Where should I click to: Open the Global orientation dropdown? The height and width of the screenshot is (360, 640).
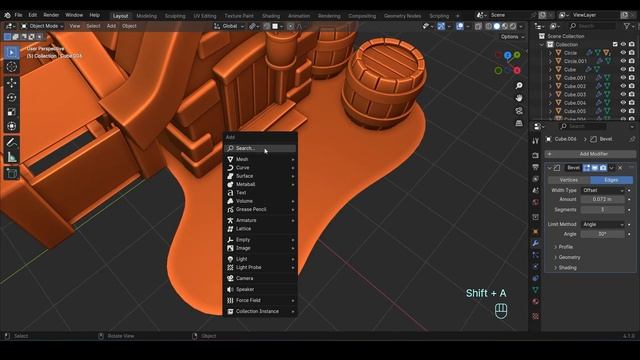tap(229, 26)
